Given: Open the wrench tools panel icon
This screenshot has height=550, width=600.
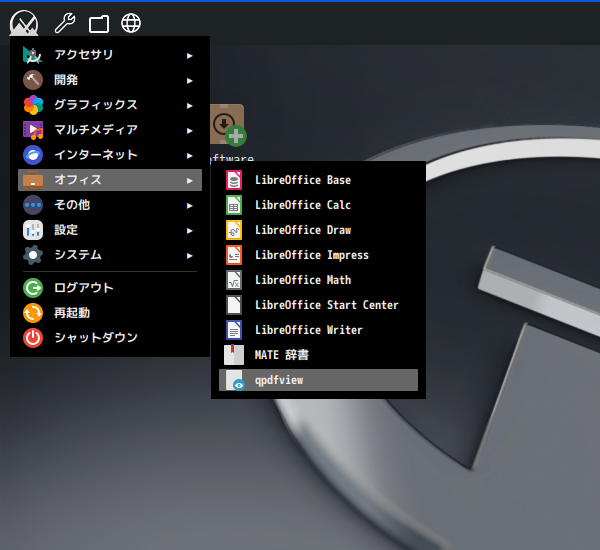Looking at the screenshot, I should 65,23.
